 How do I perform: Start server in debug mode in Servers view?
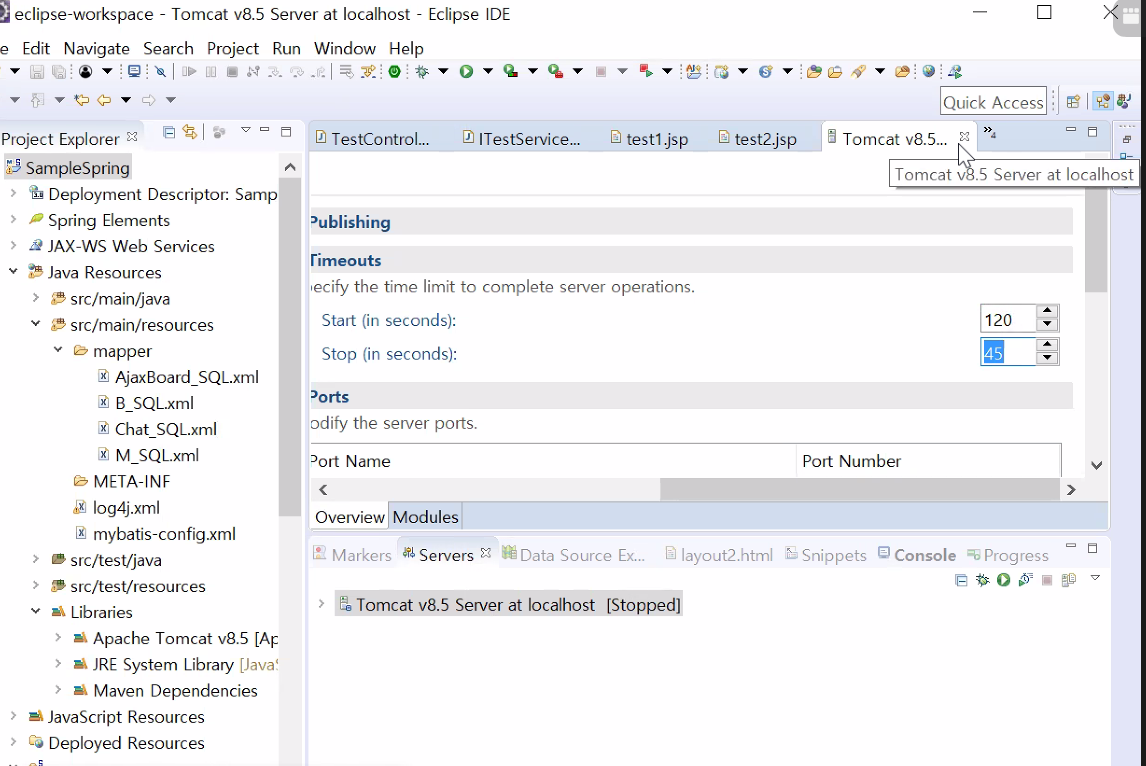point(982,580)
